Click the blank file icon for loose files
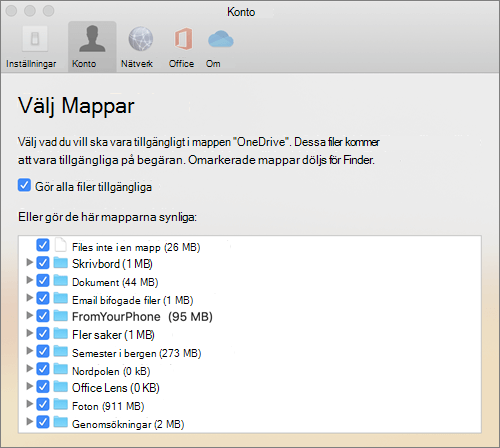The image size is (500, 448). (x=61, y=245)
